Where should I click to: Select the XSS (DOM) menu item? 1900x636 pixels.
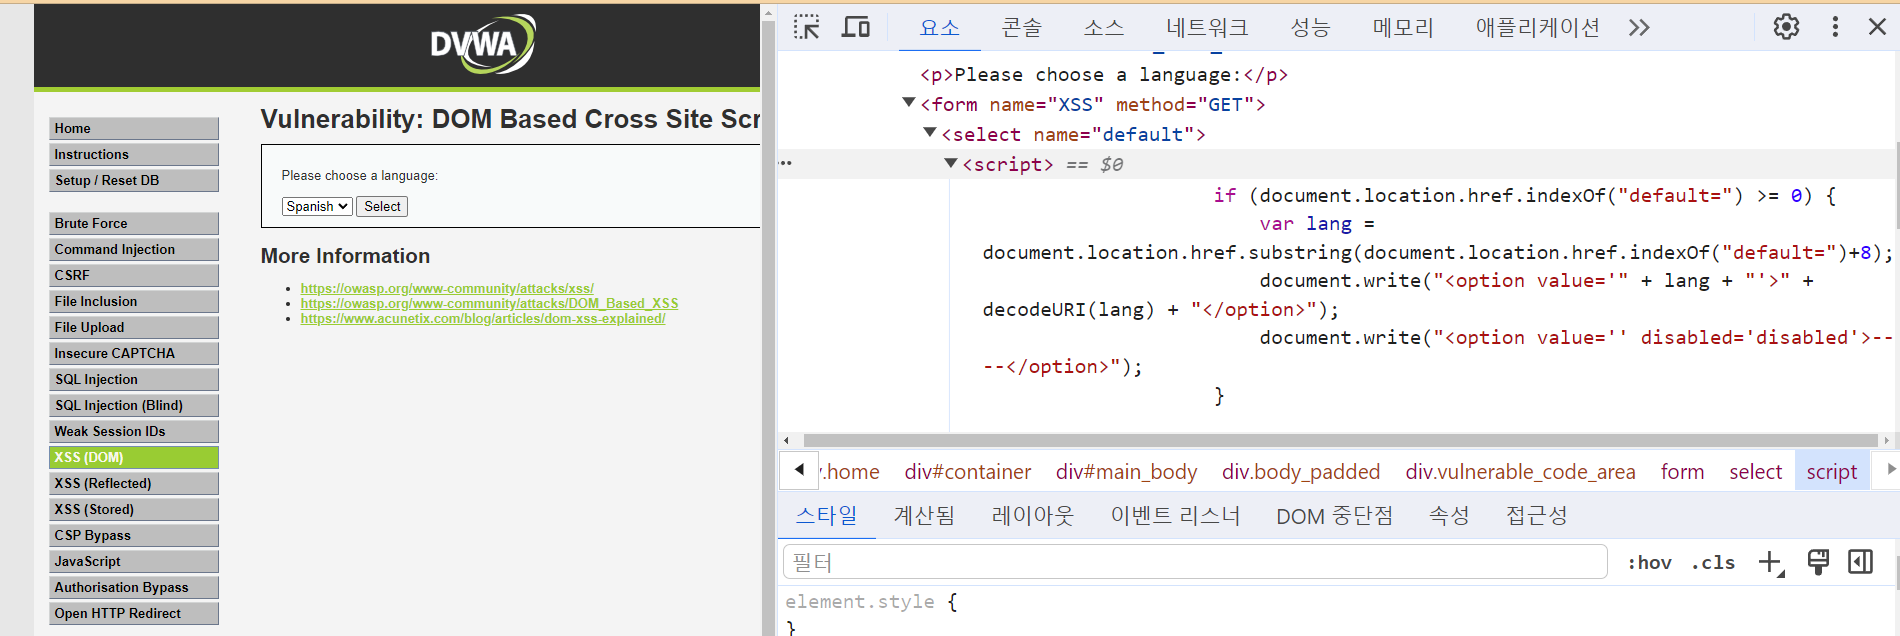point(134,457)
